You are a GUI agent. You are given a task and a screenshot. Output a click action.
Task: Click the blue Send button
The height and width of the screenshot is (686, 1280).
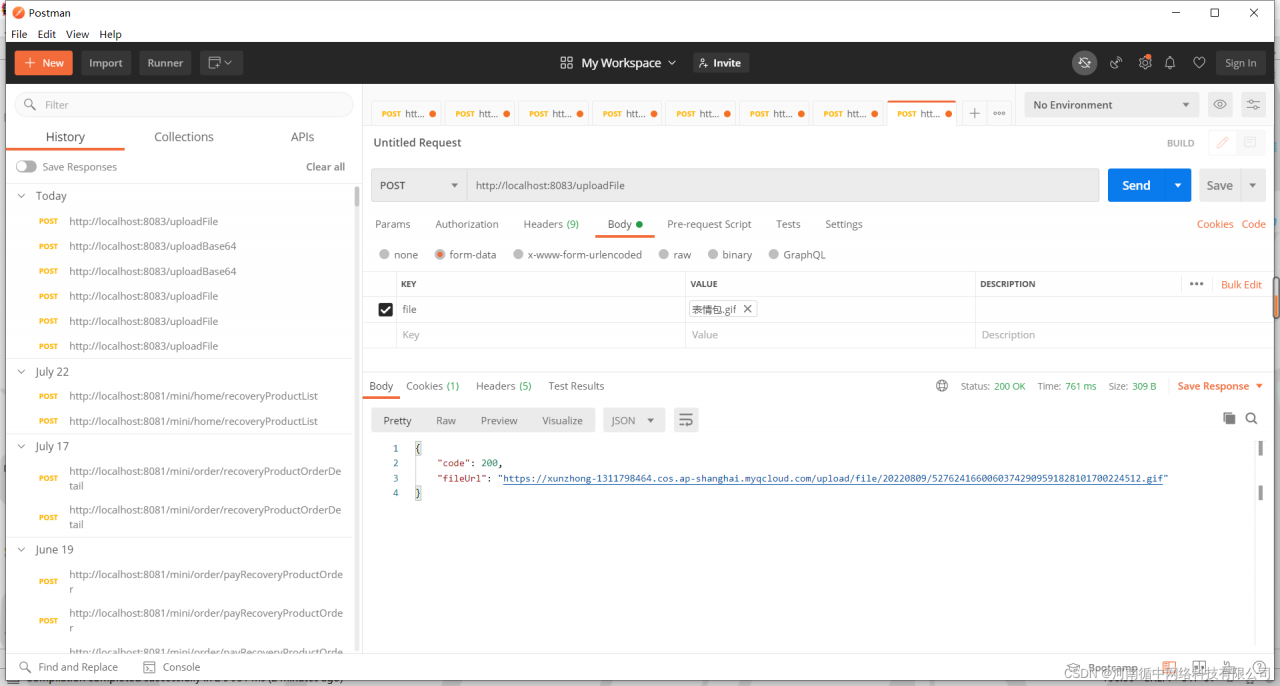pos(1136,185)
